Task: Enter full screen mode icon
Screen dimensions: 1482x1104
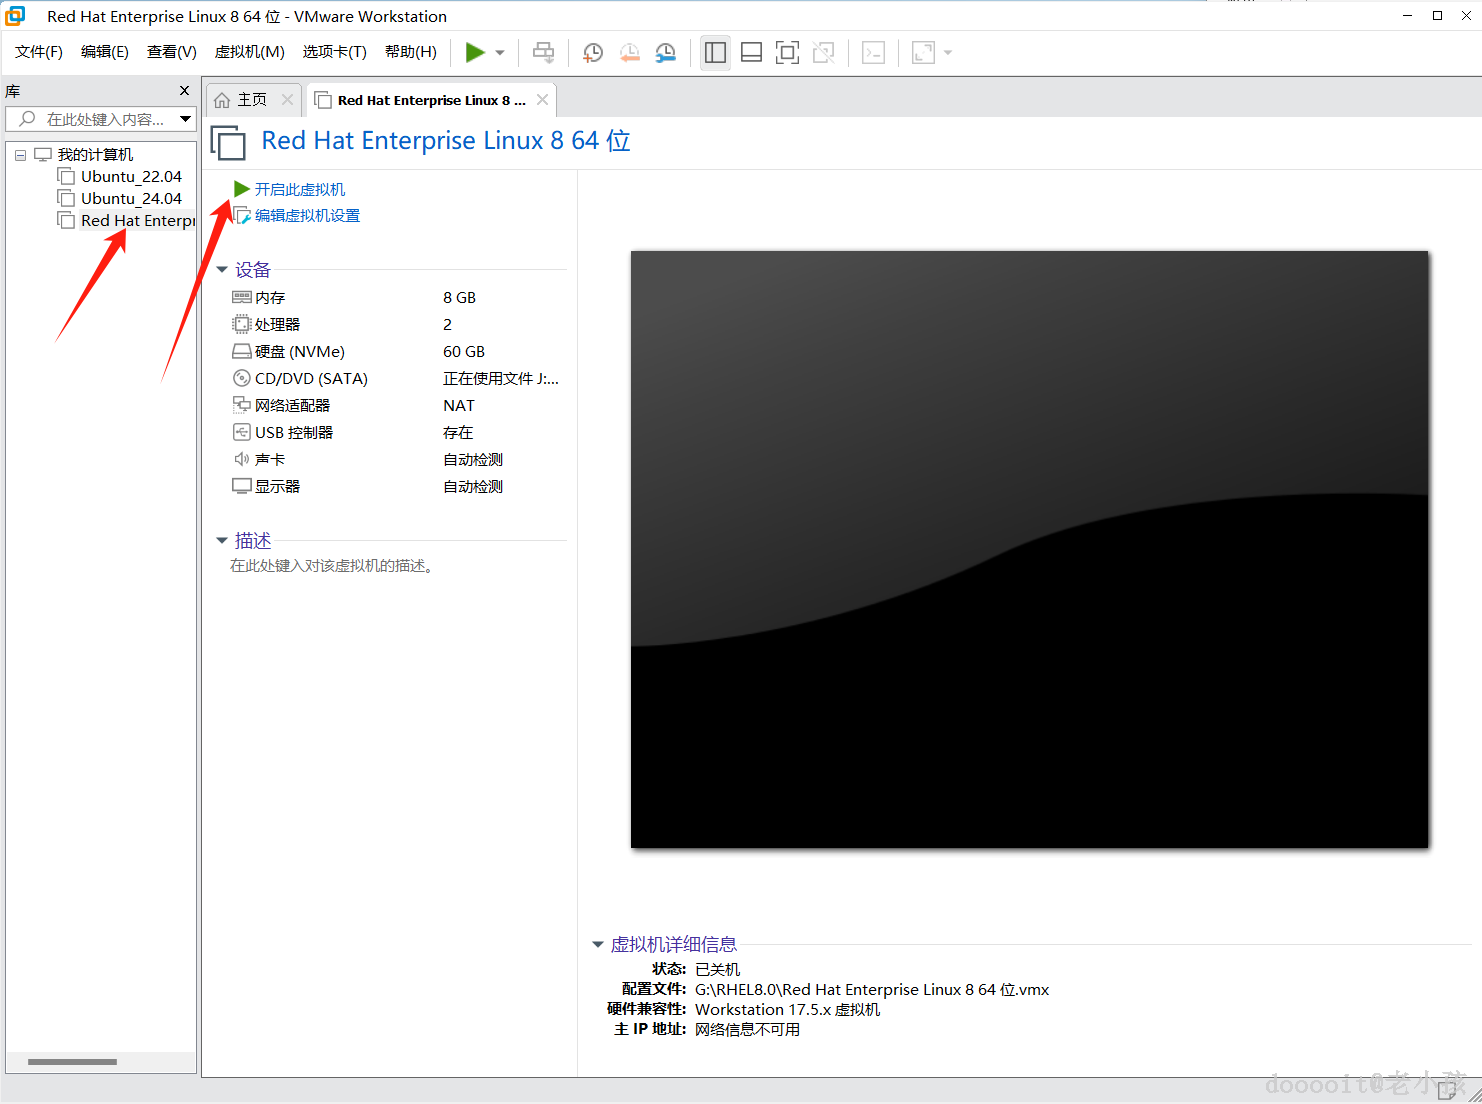Action: [787, 52]
